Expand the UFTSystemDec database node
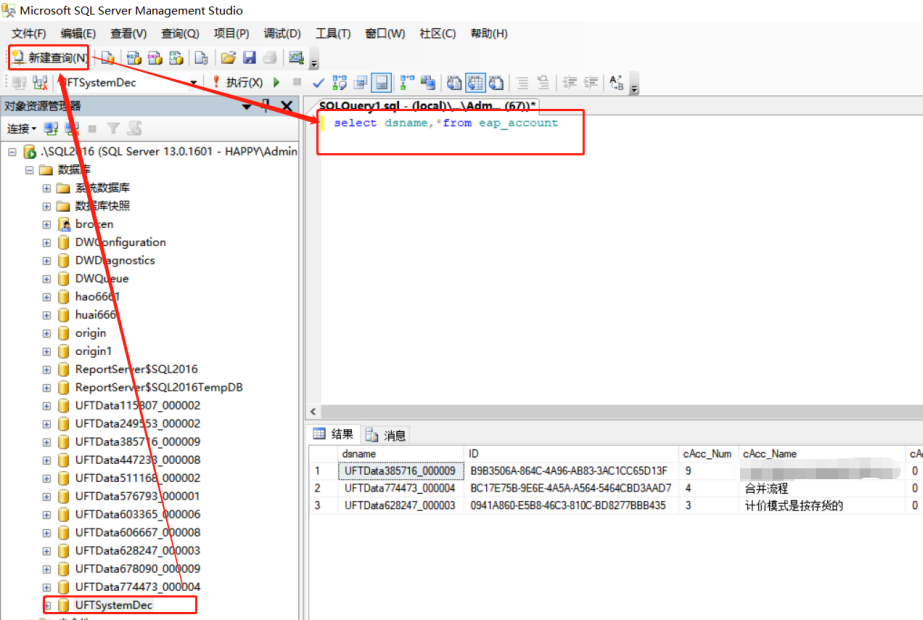The image size is (923, 620). pyautogui.click(x=47, y=605)
